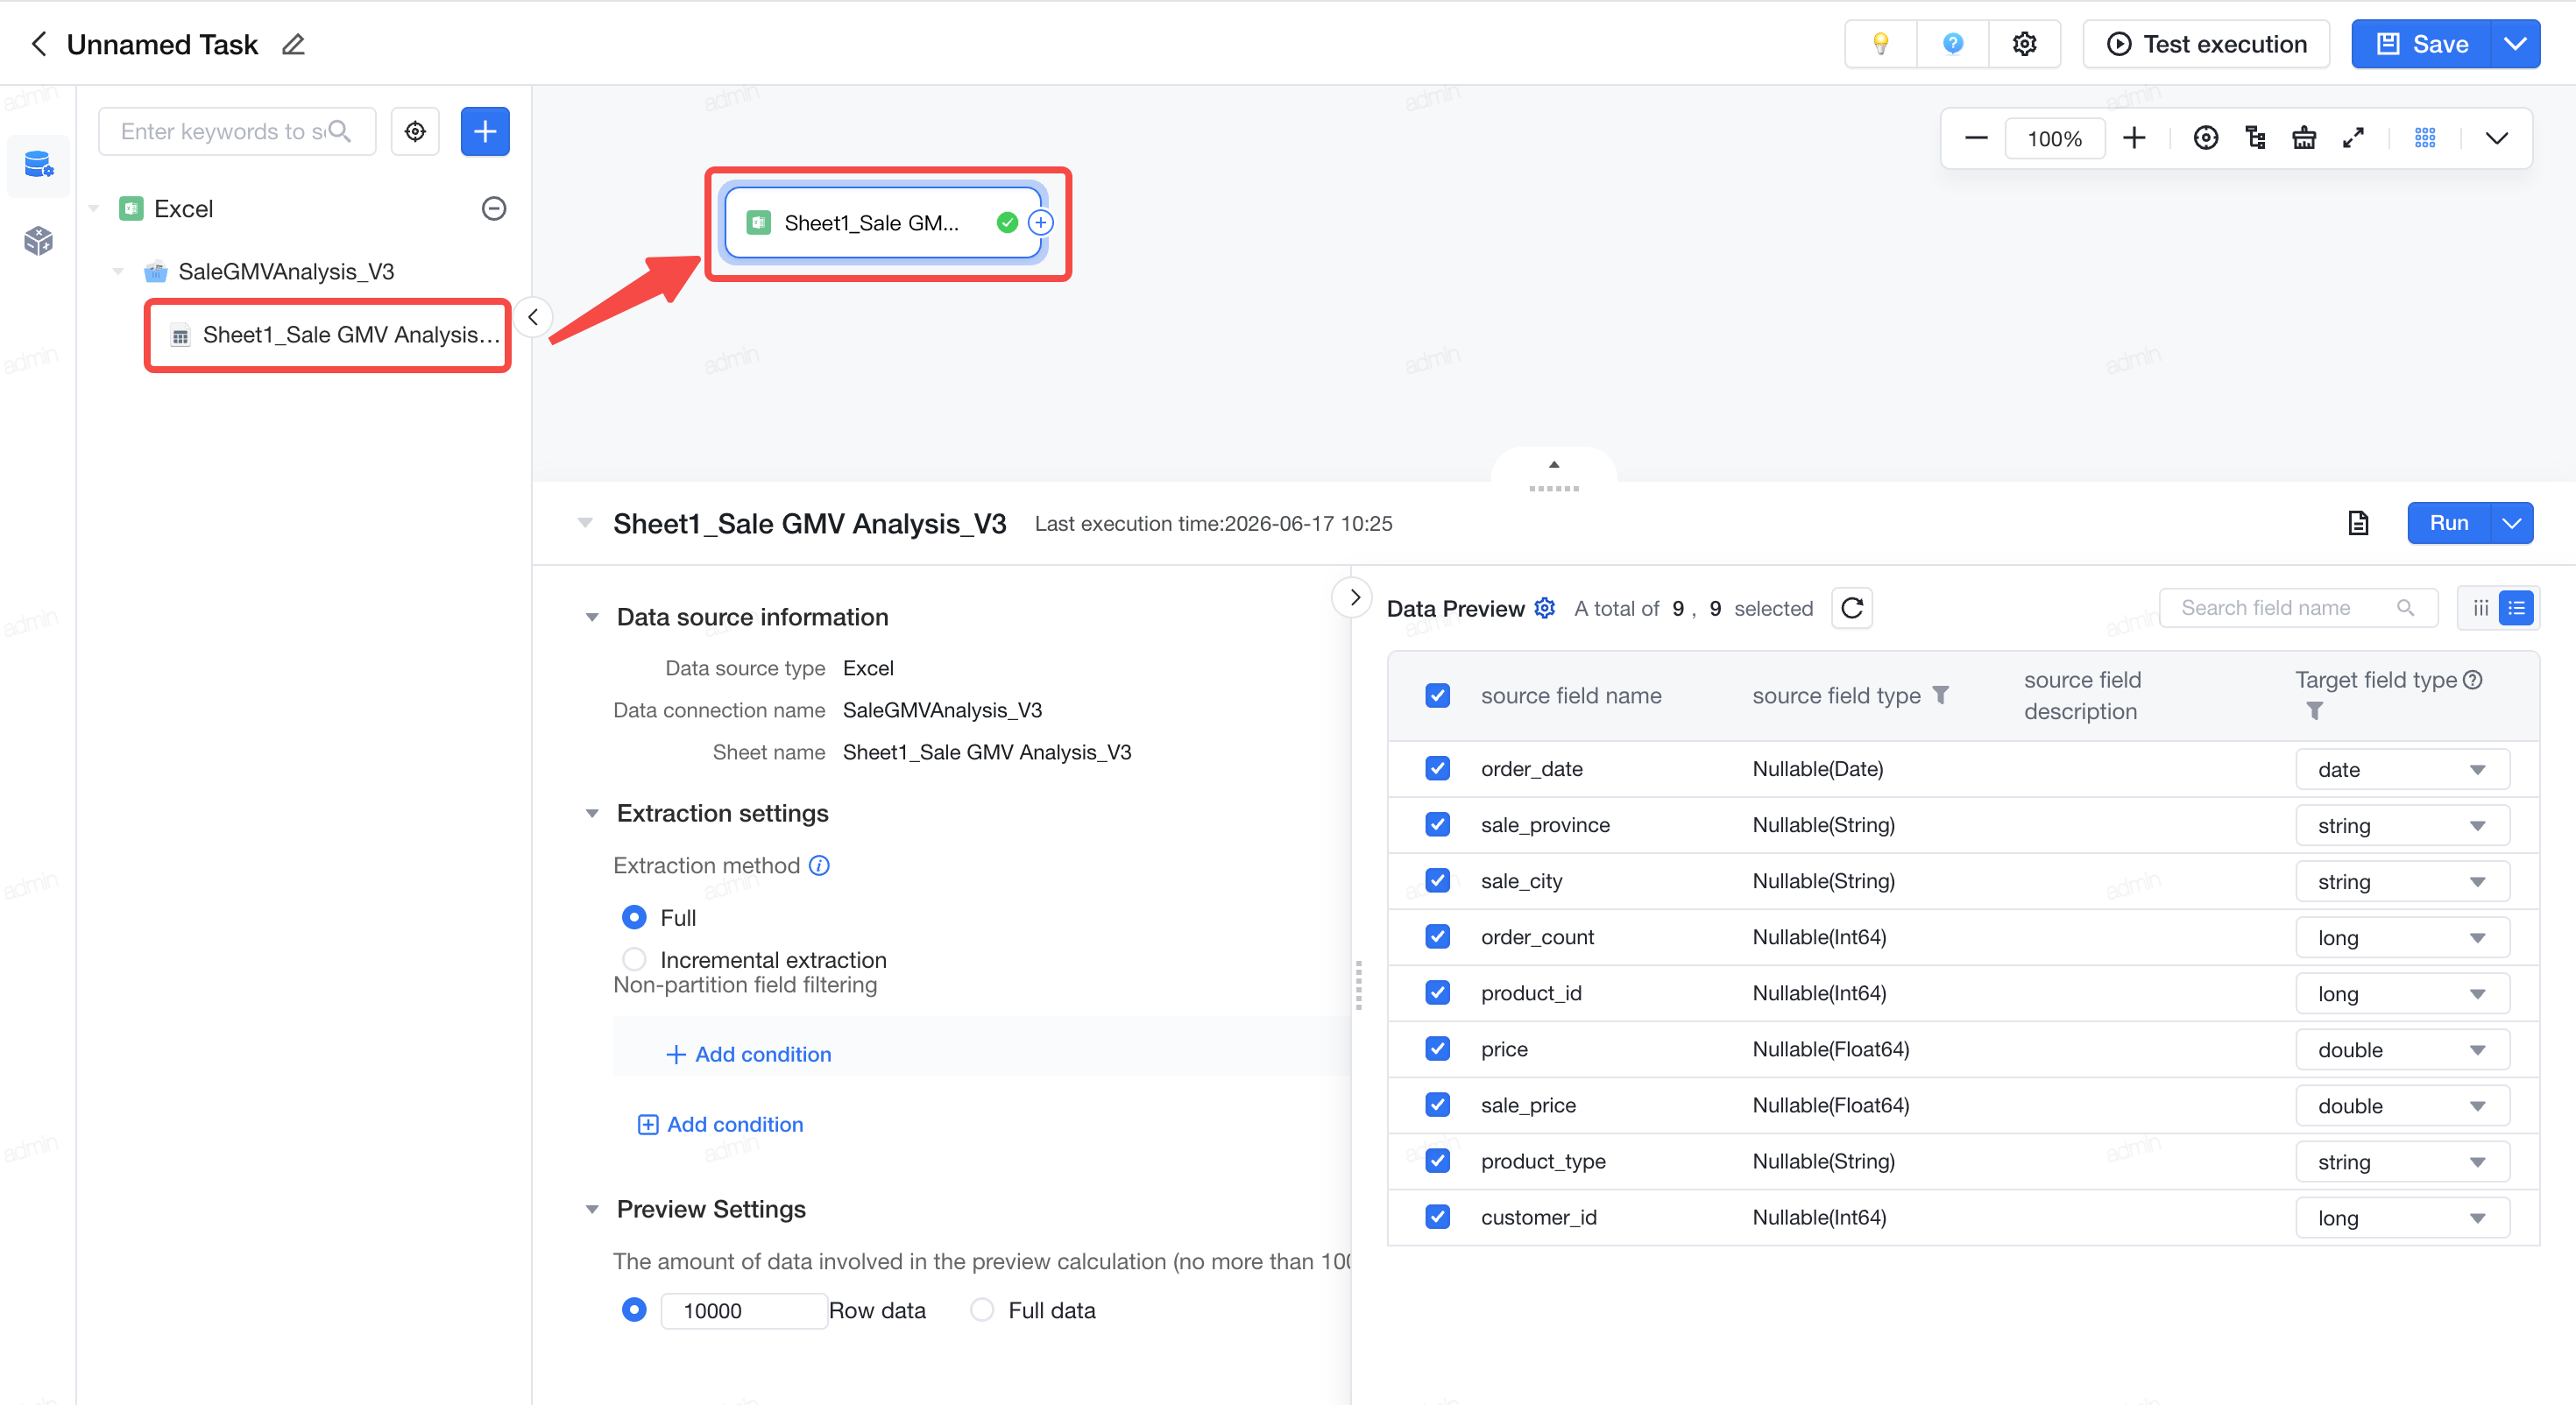Switch to the list view tab
The height and width of the screenshot is (1405, 2576).
tap(2516, 608)
